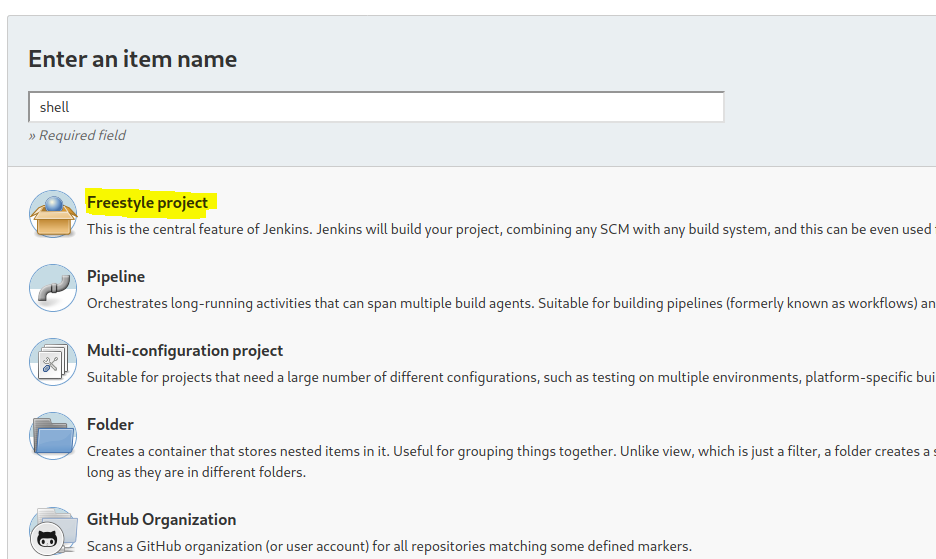Click the Pipeline pipe icon
936x559 pixels.
[53, 288]
